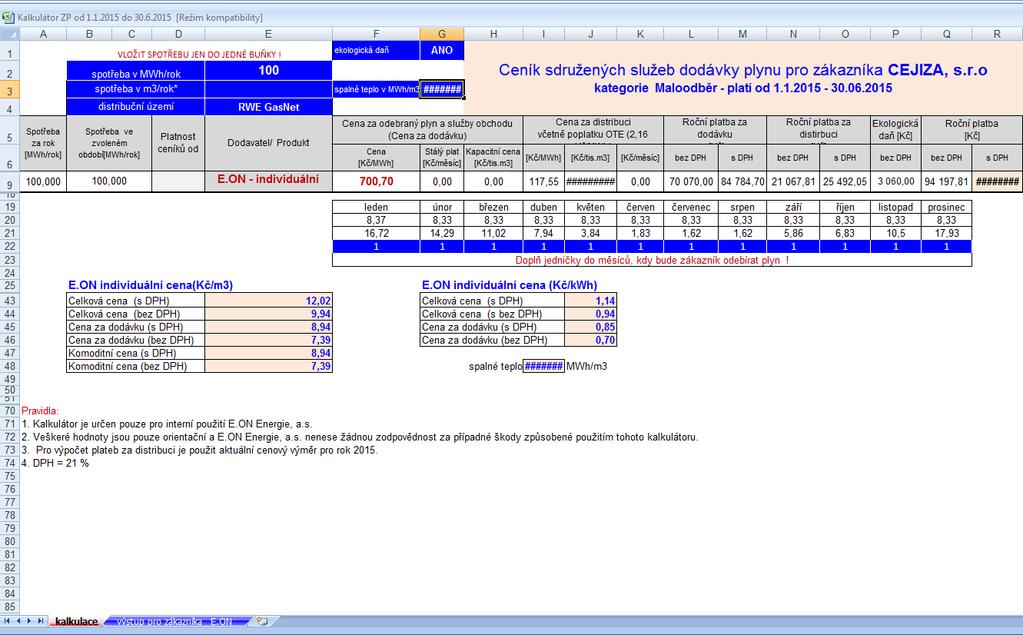Select the VLOŽIT SPOTŘEBU JEN DO JEDNÉ BUŇKY warning

(x=200, y=55)
